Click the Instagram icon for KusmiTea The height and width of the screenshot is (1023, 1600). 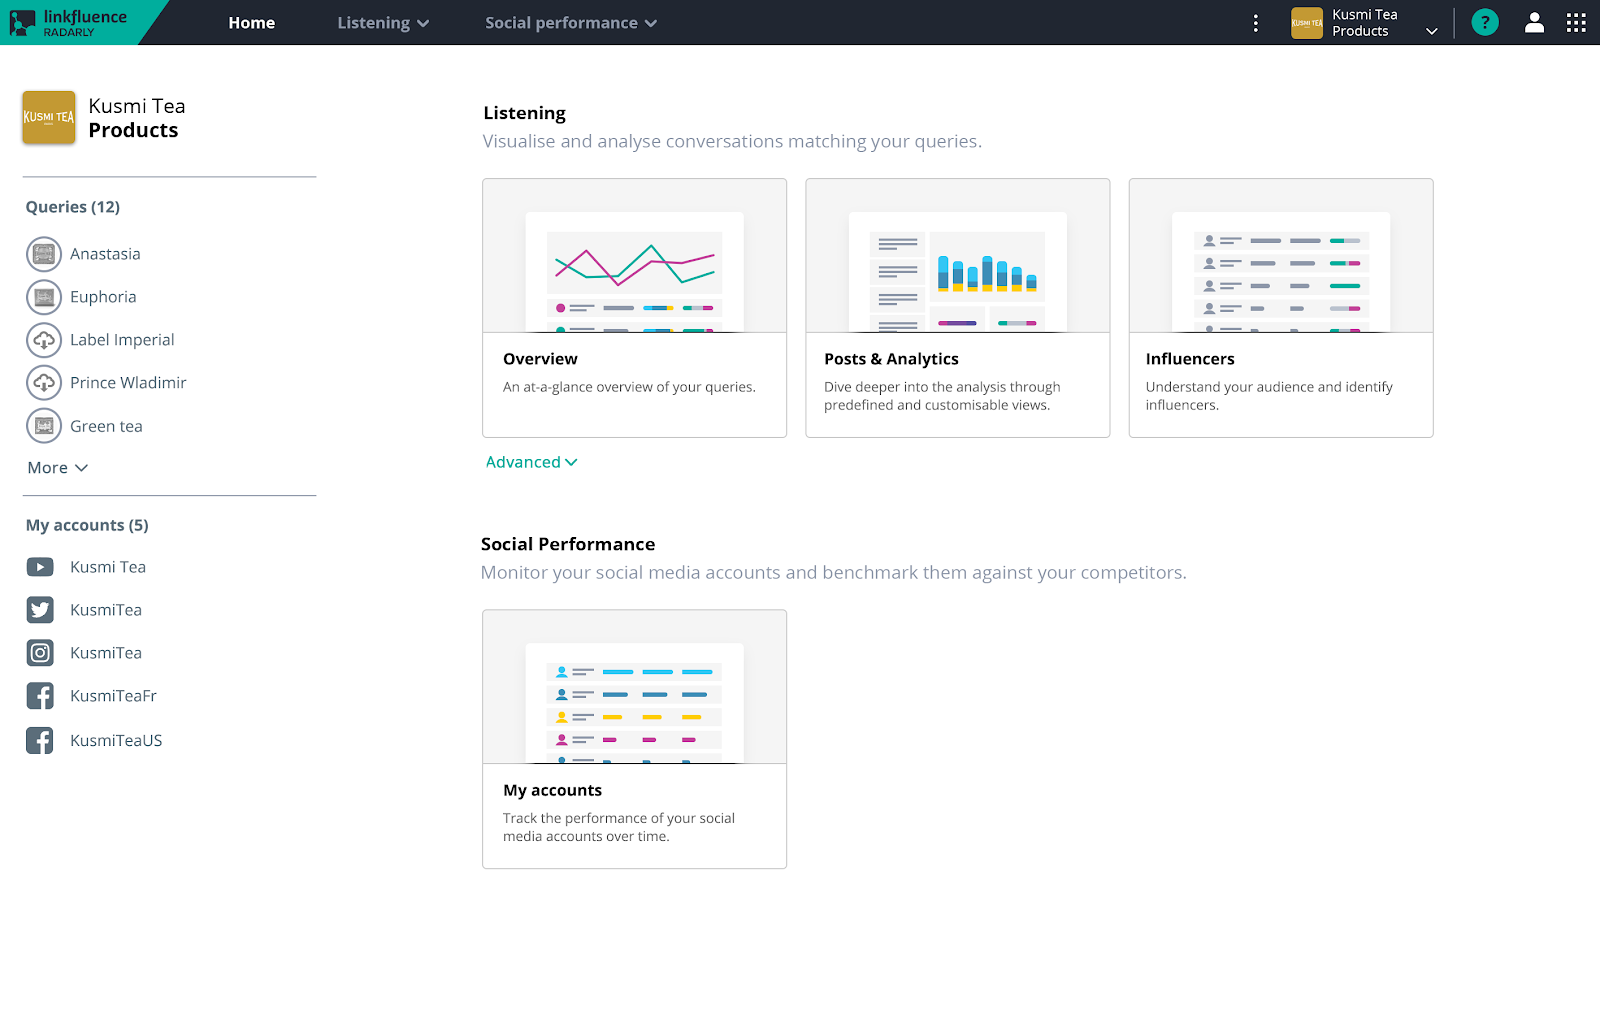40,653
